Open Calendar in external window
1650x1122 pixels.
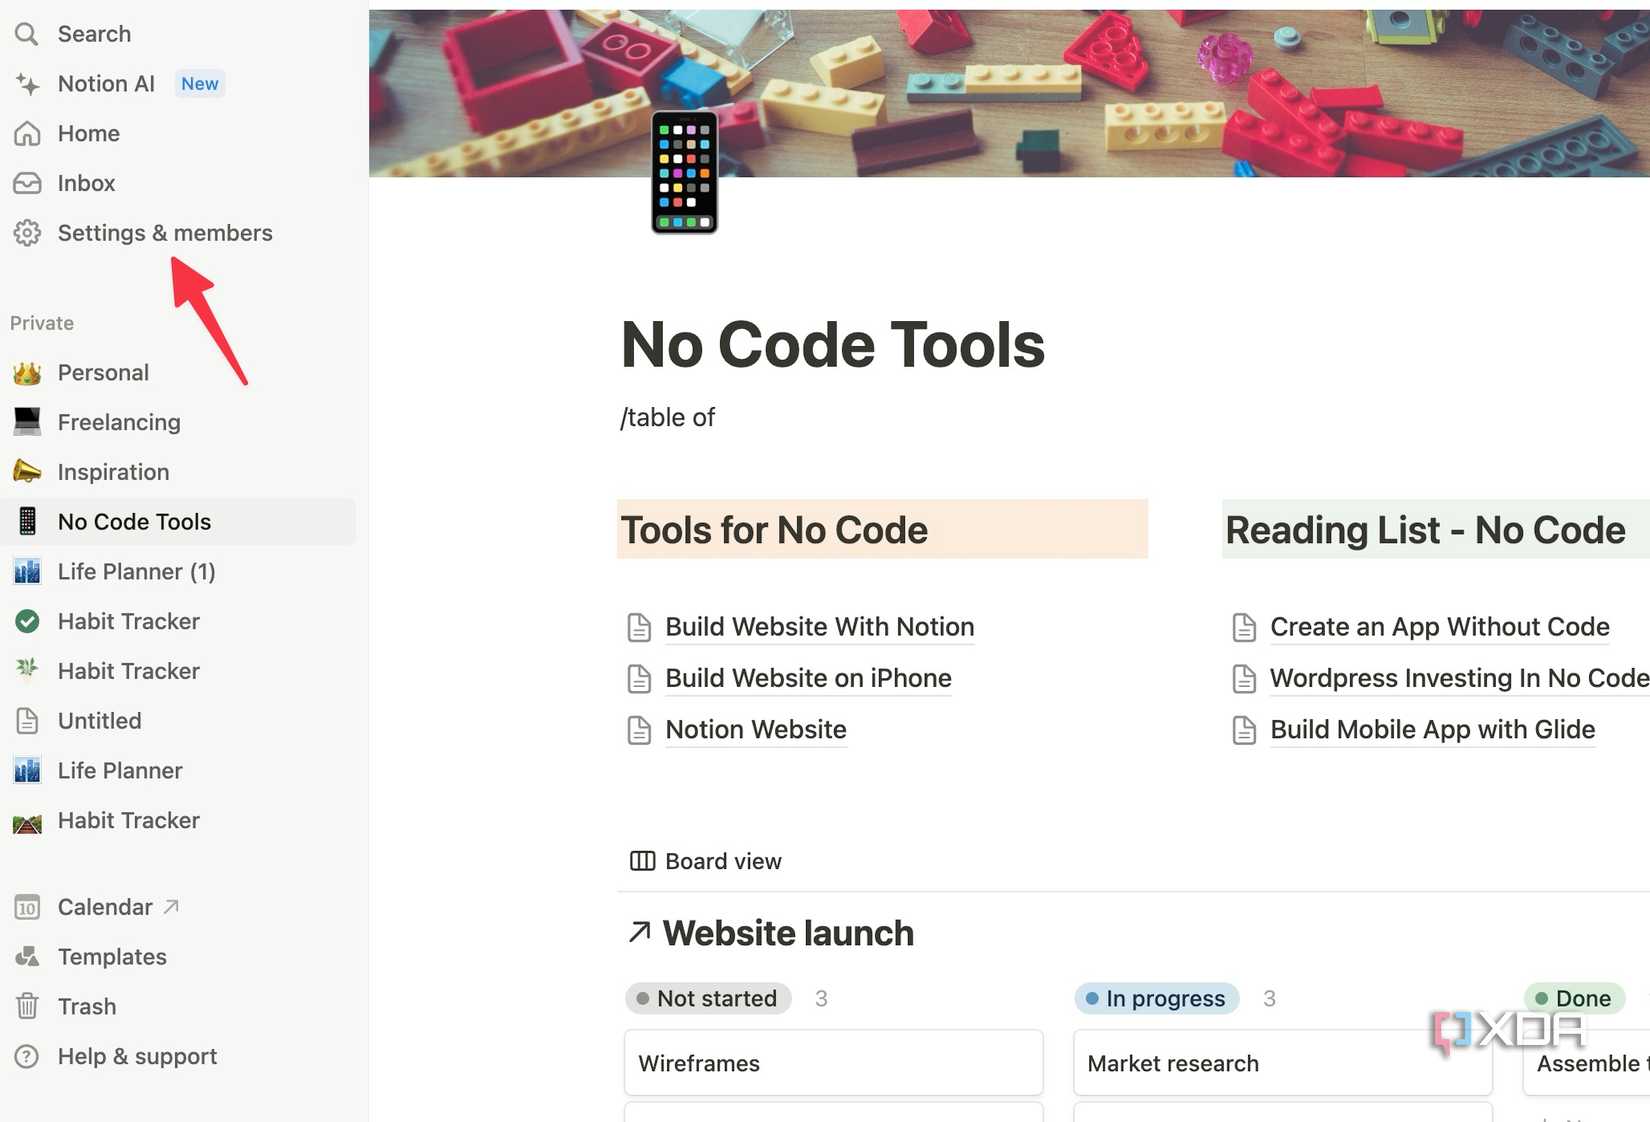(x=105, y=907)
